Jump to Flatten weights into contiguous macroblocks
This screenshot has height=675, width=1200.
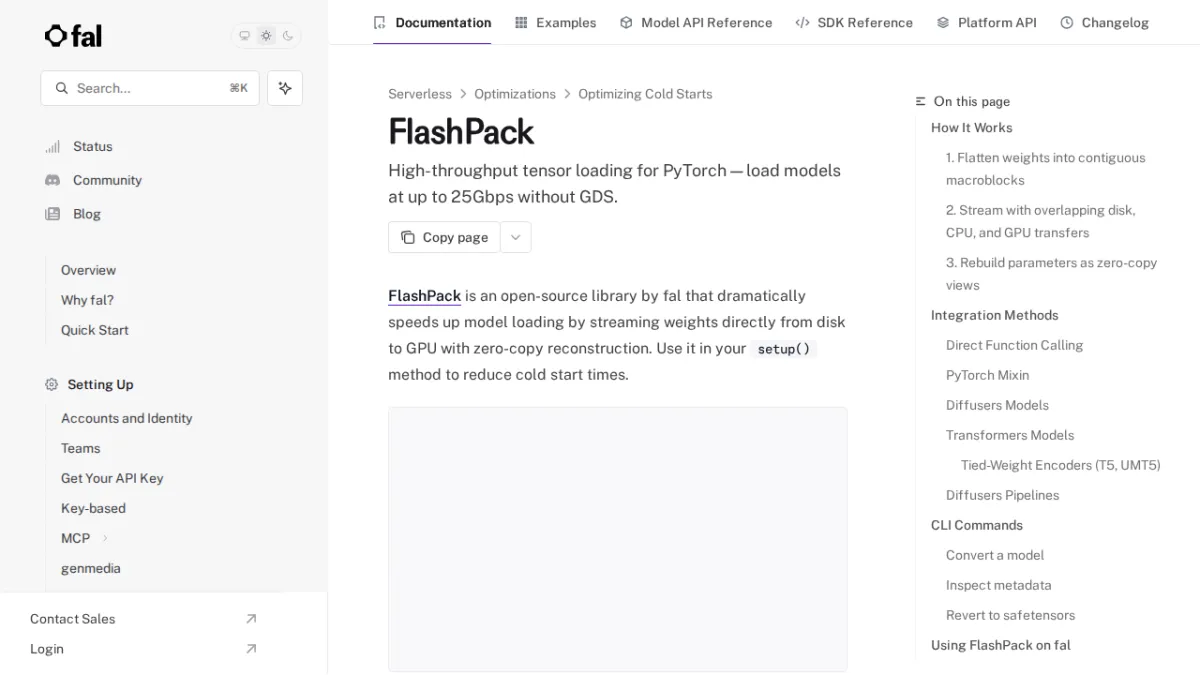1046,169
